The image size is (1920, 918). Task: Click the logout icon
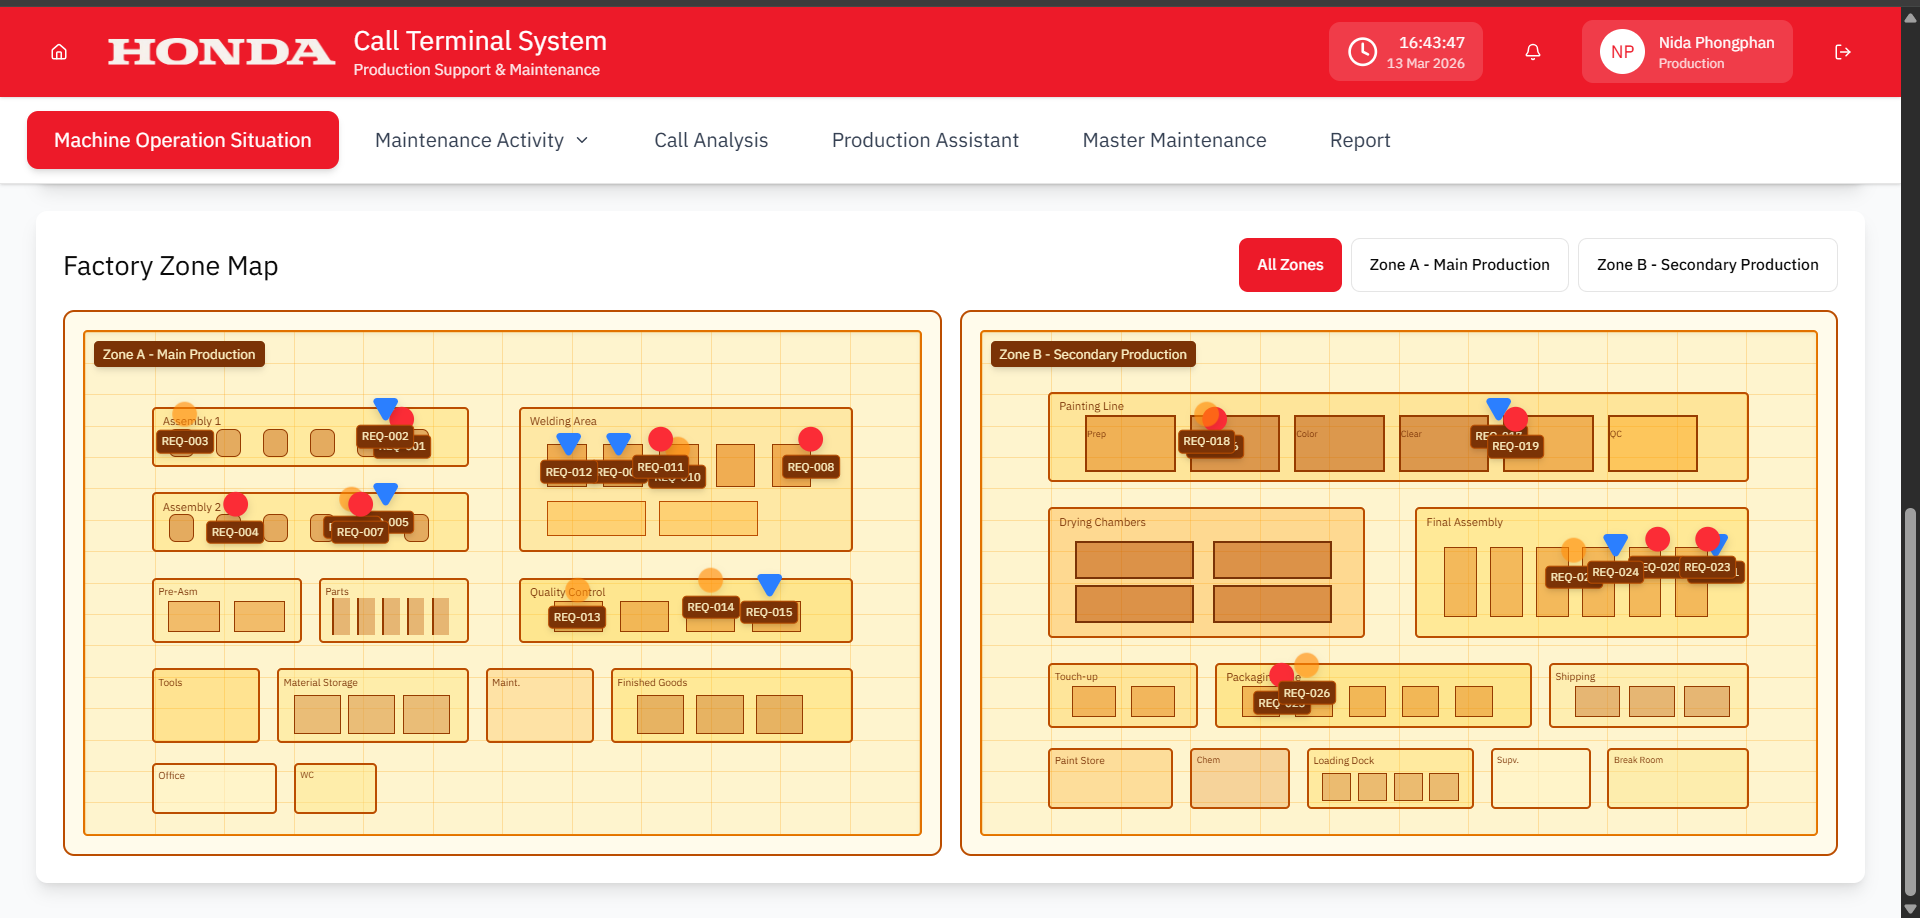click(1843, 52)
